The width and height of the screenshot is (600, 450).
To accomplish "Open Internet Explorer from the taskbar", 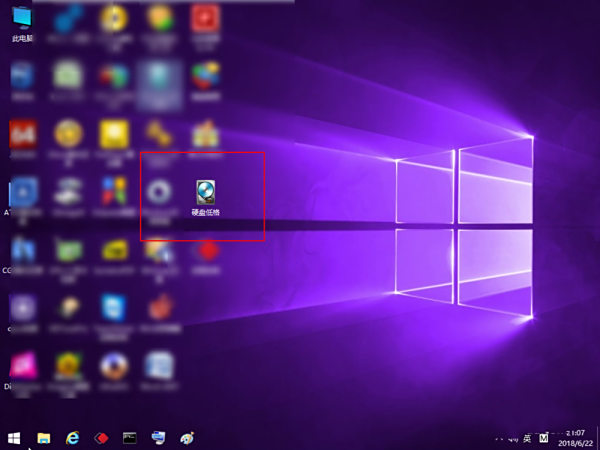I will coord(72,438).
